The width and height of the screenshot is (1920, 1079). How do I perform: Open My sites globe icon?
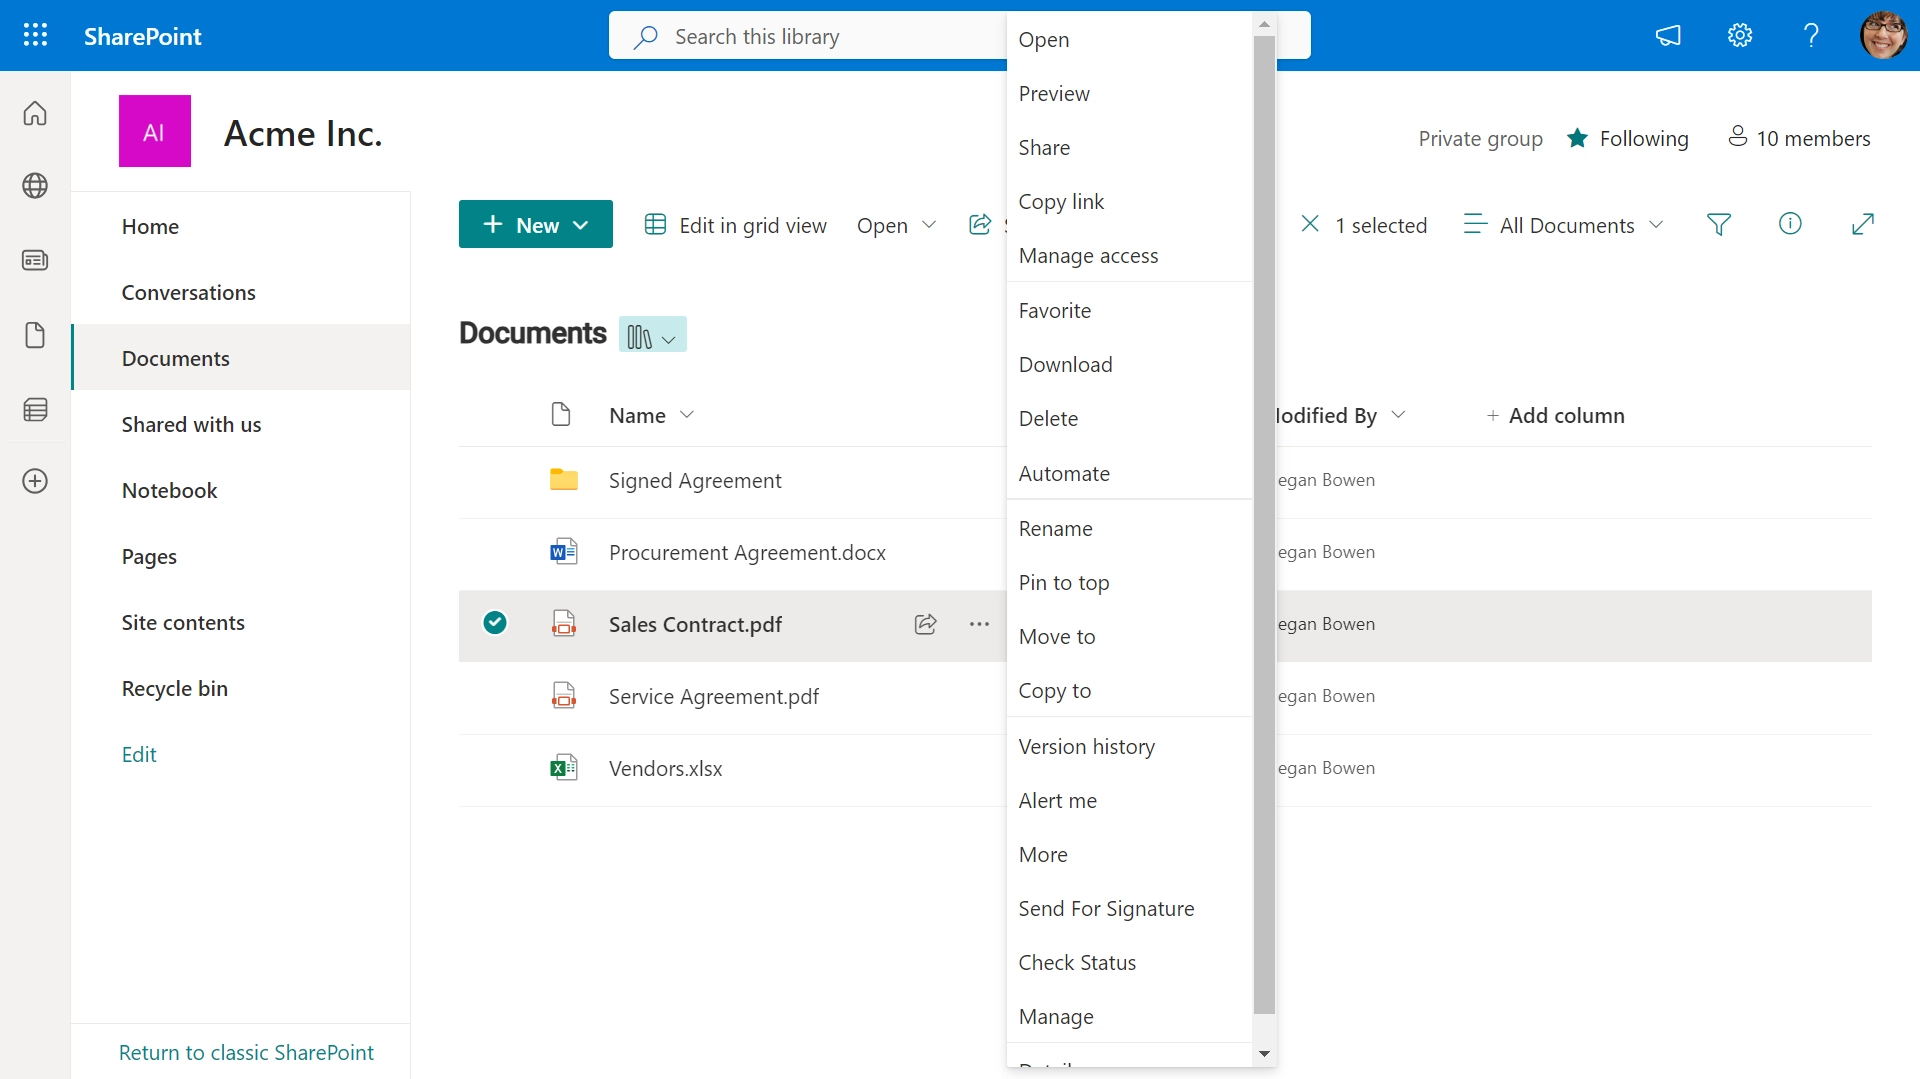coord(35,186)
